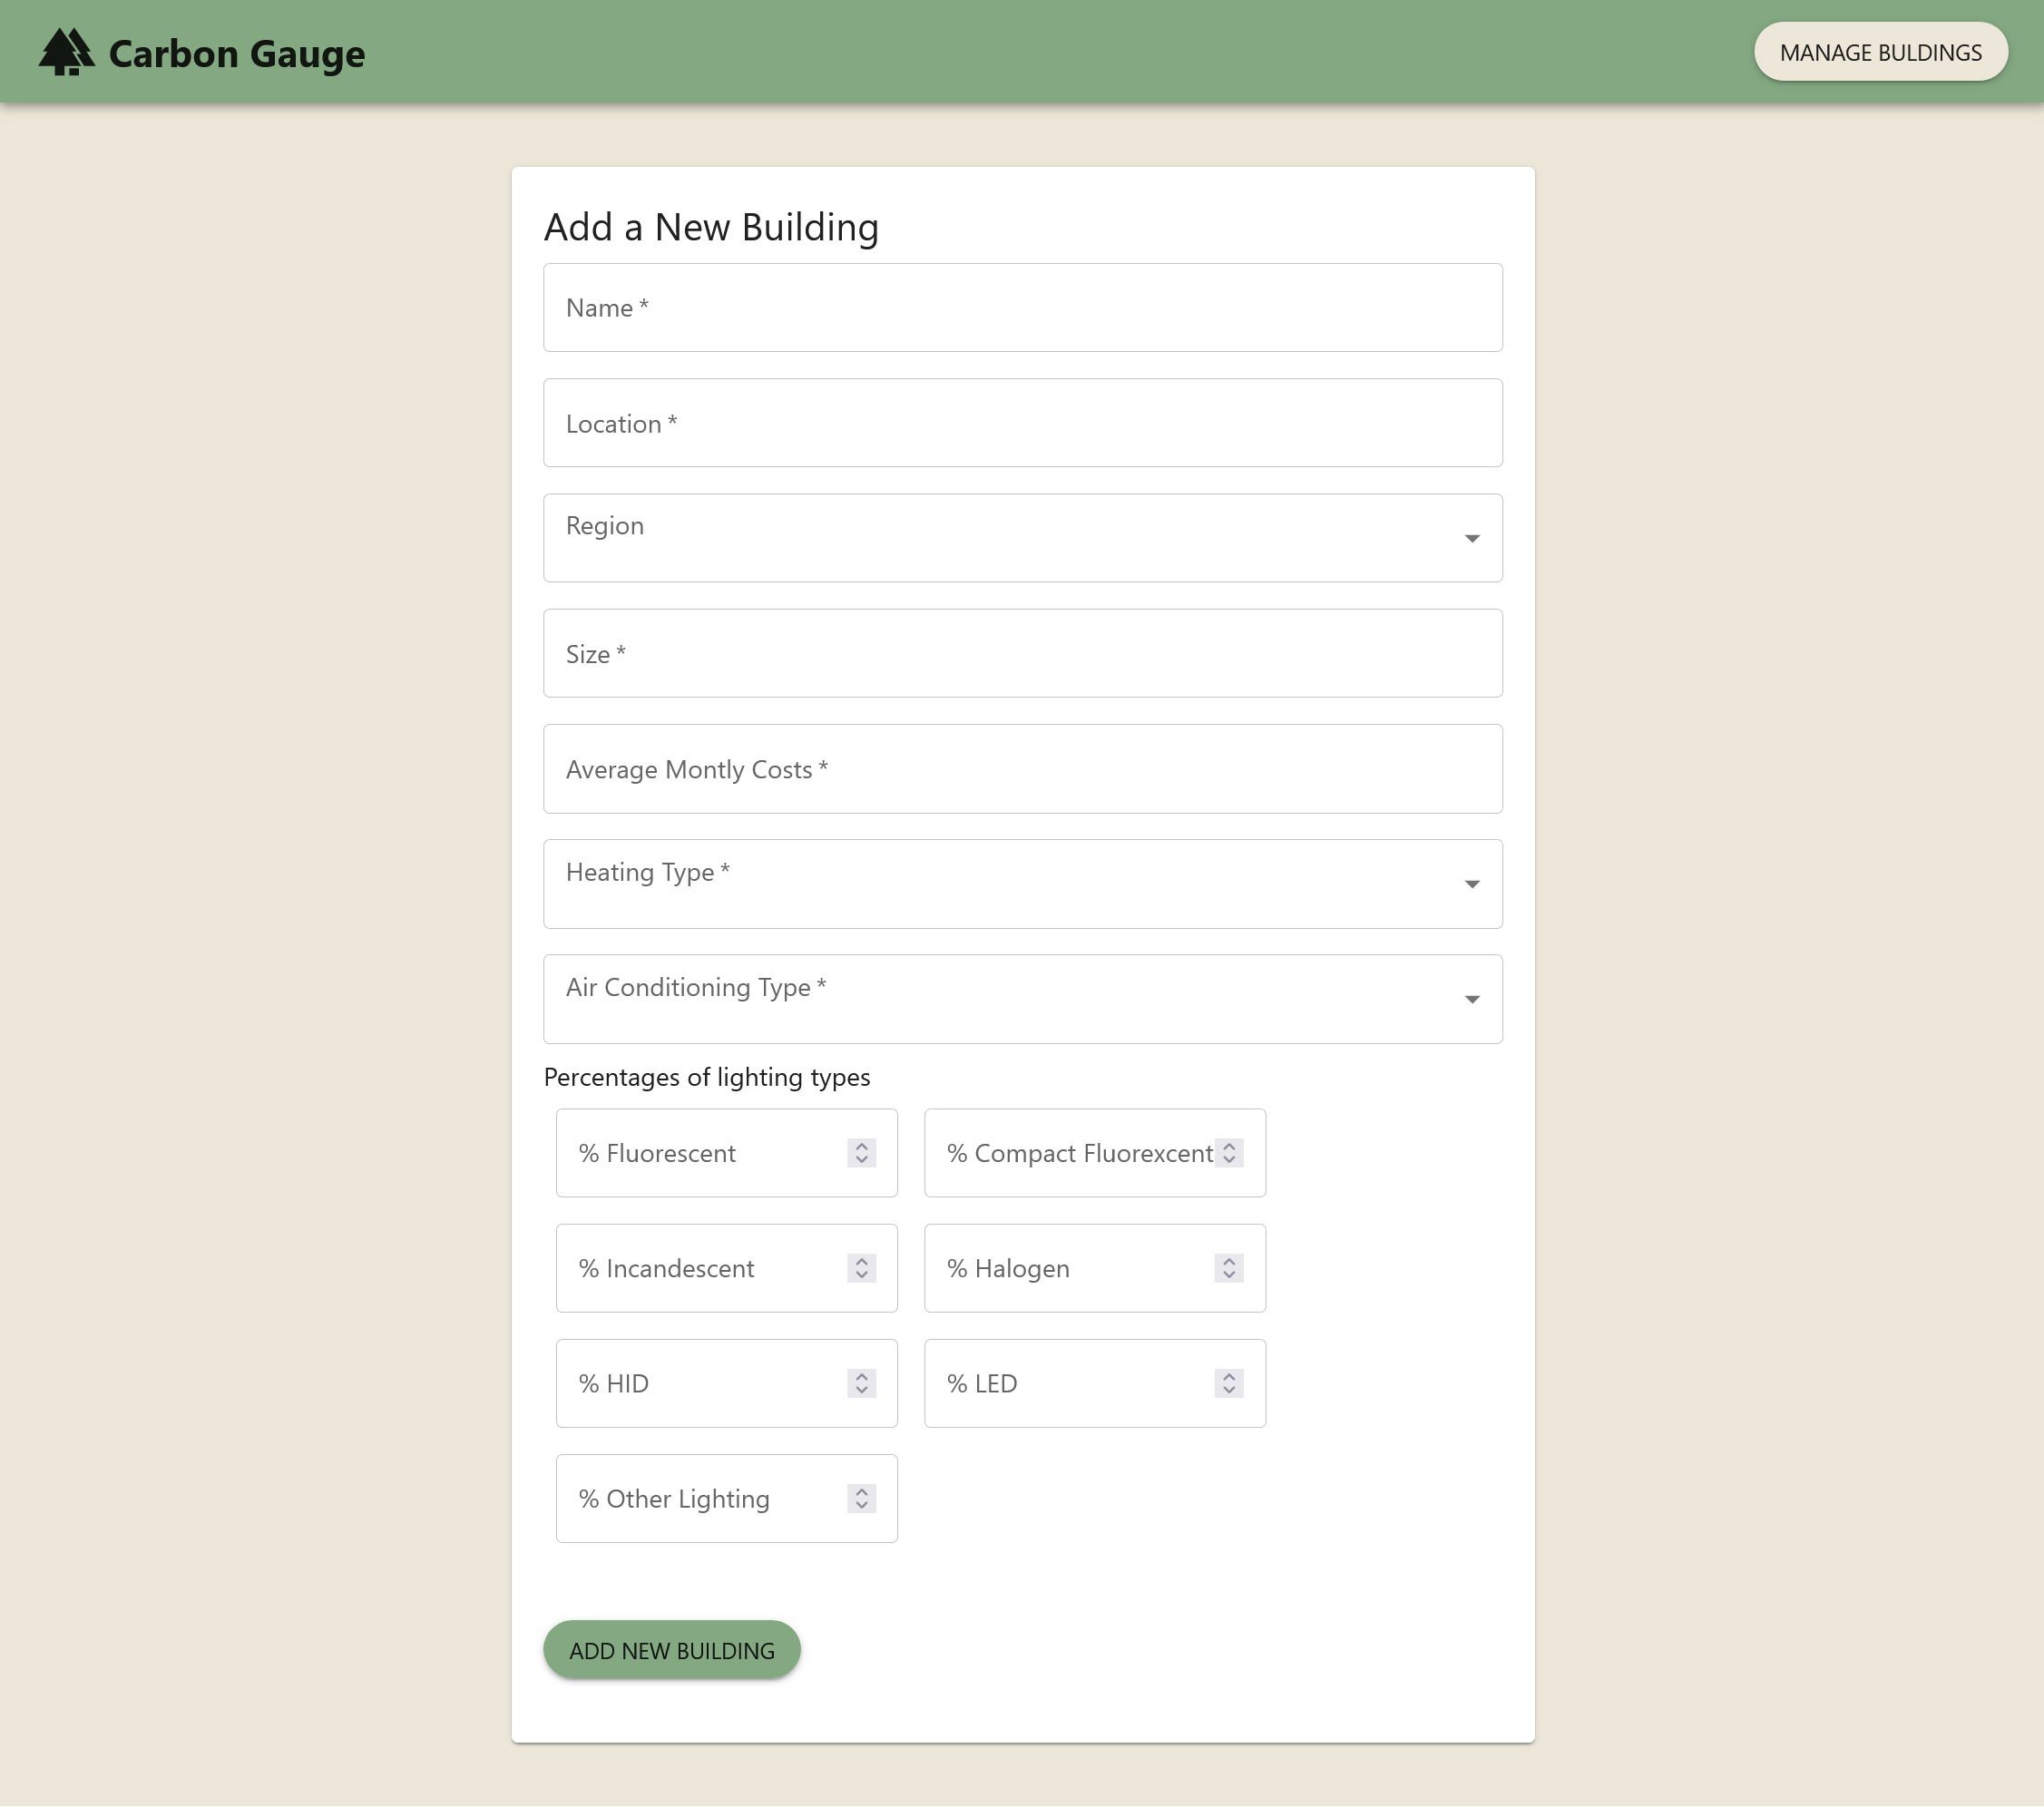Open the Air Conditioning Type dropdown
This screenshot has width=2044, height=1807.
pos(1022,999)
